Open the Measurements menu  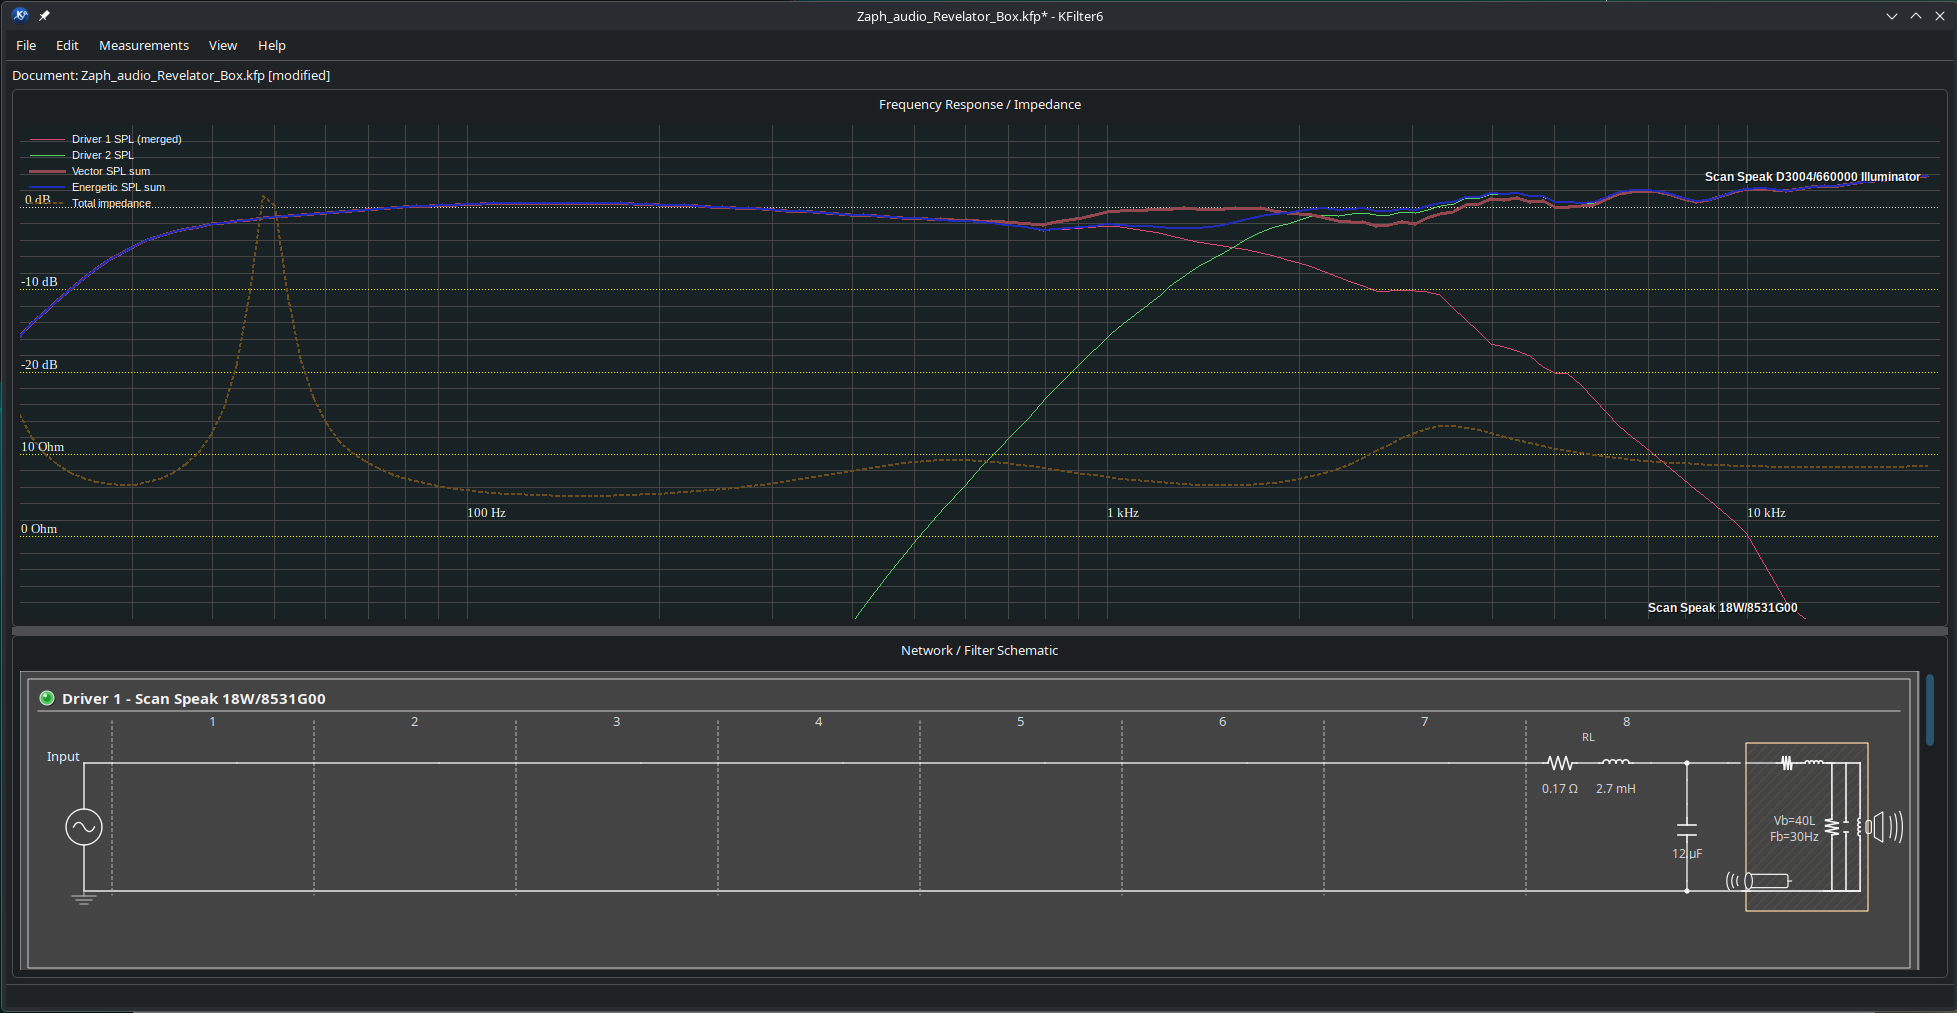144,45
